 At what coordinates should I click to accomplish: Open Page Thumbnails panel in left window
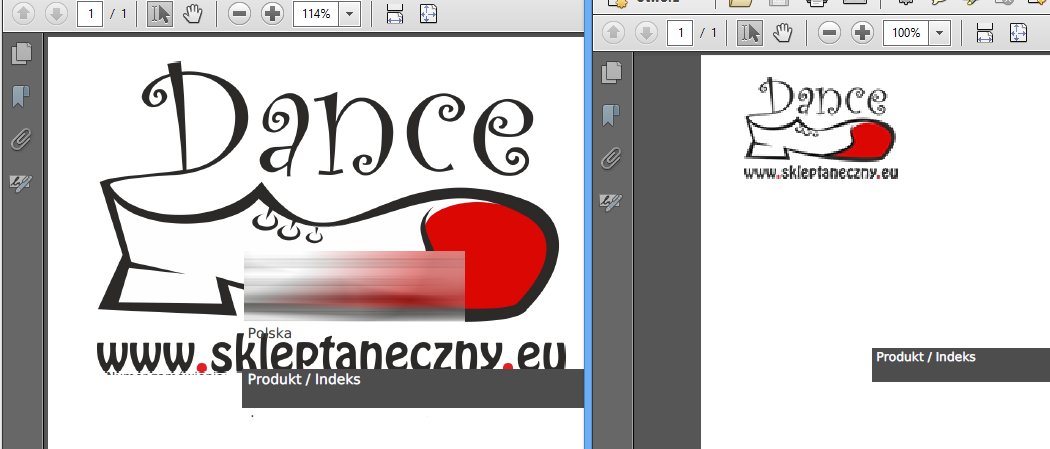coord(21,54)
